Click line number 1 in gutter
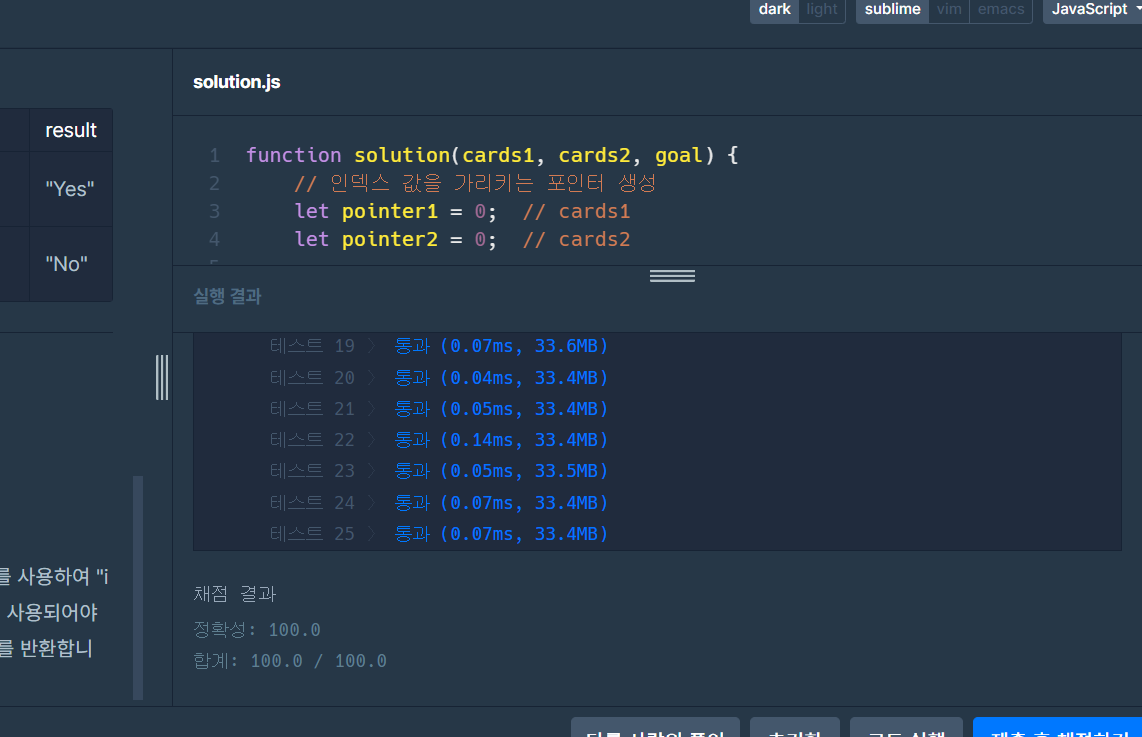This screenshot has width=1142, height=737. coord(214,155)
